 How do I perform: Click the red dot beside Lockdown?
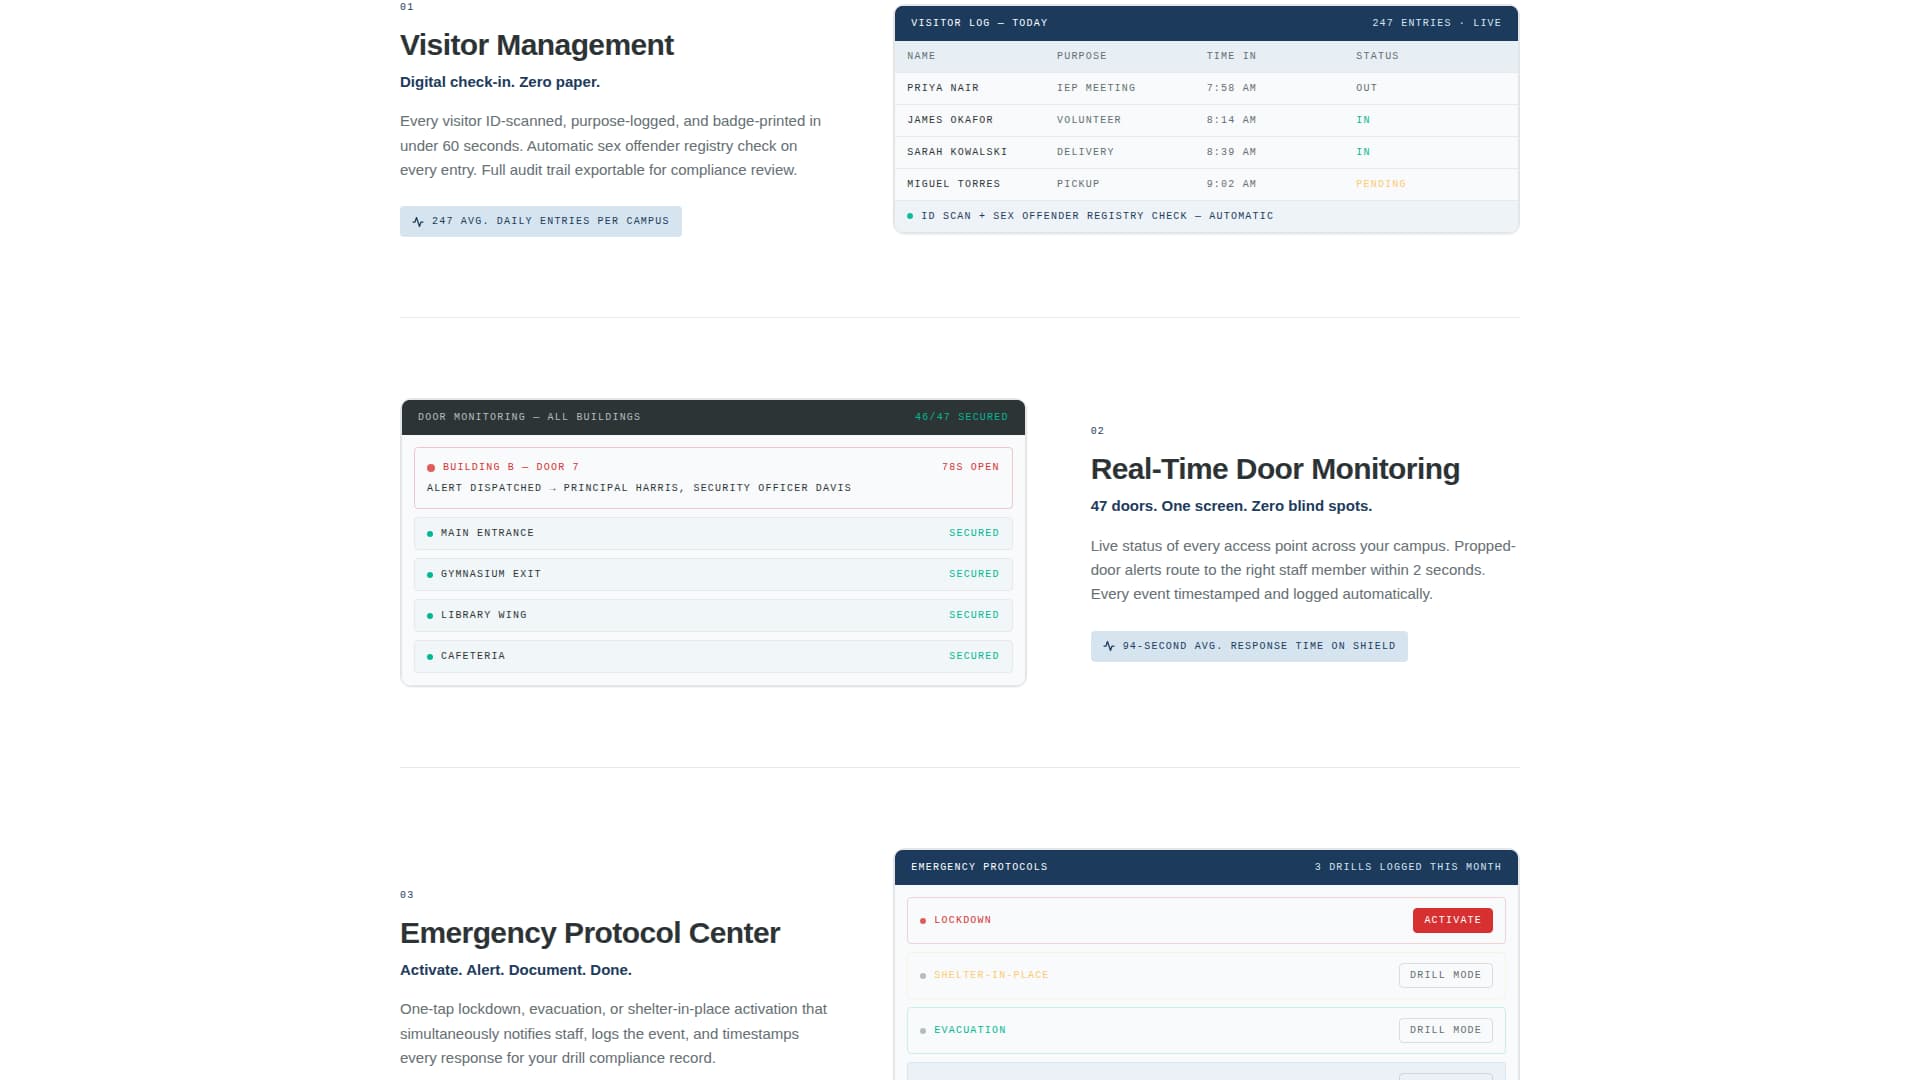922,921
